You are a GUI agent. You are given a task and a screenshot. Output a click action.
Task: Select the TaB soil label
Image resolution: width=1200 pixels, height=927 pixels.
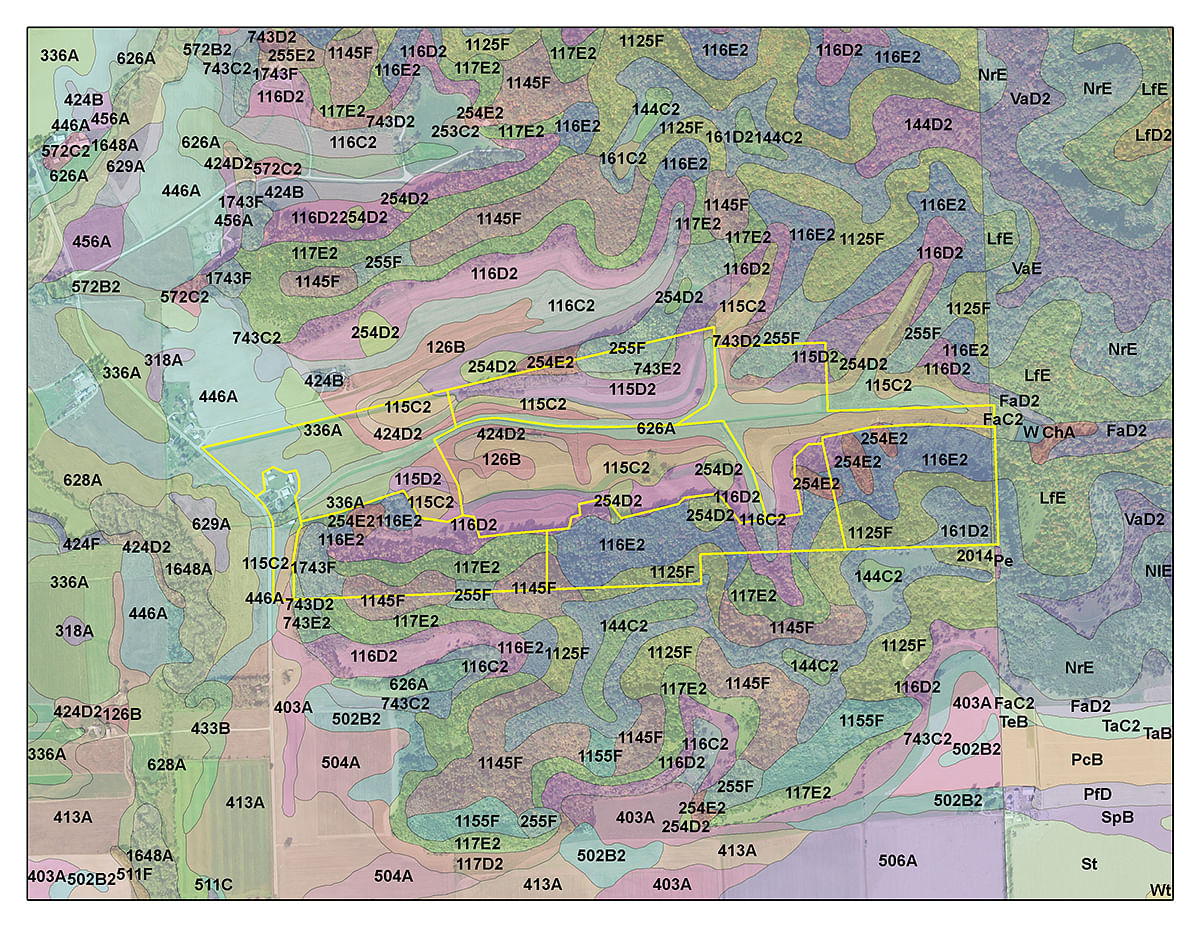point(1157,733)
